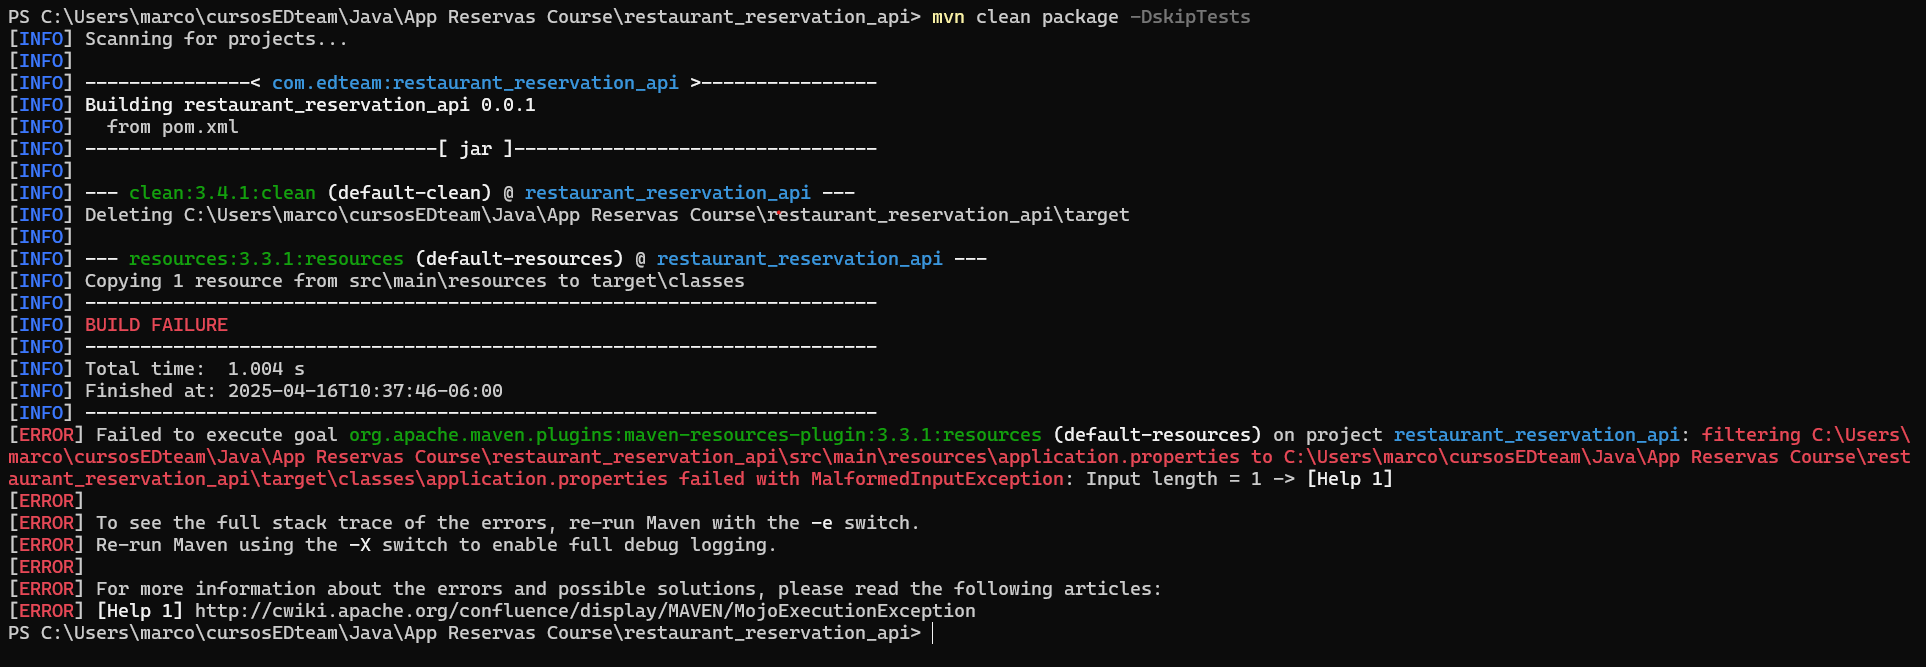This screenshot has height=667, width=1926.
Task: Click the resources:3.3.1:resources plugin text
Action: coord(266,259)
